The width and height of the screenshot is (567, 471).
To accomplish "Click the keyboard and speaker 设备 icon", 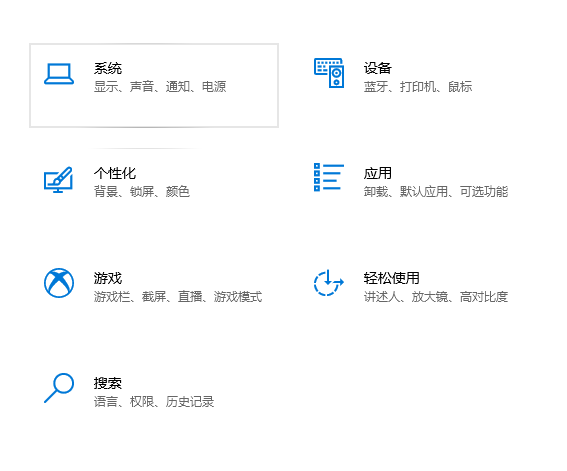I will (329, 73).
